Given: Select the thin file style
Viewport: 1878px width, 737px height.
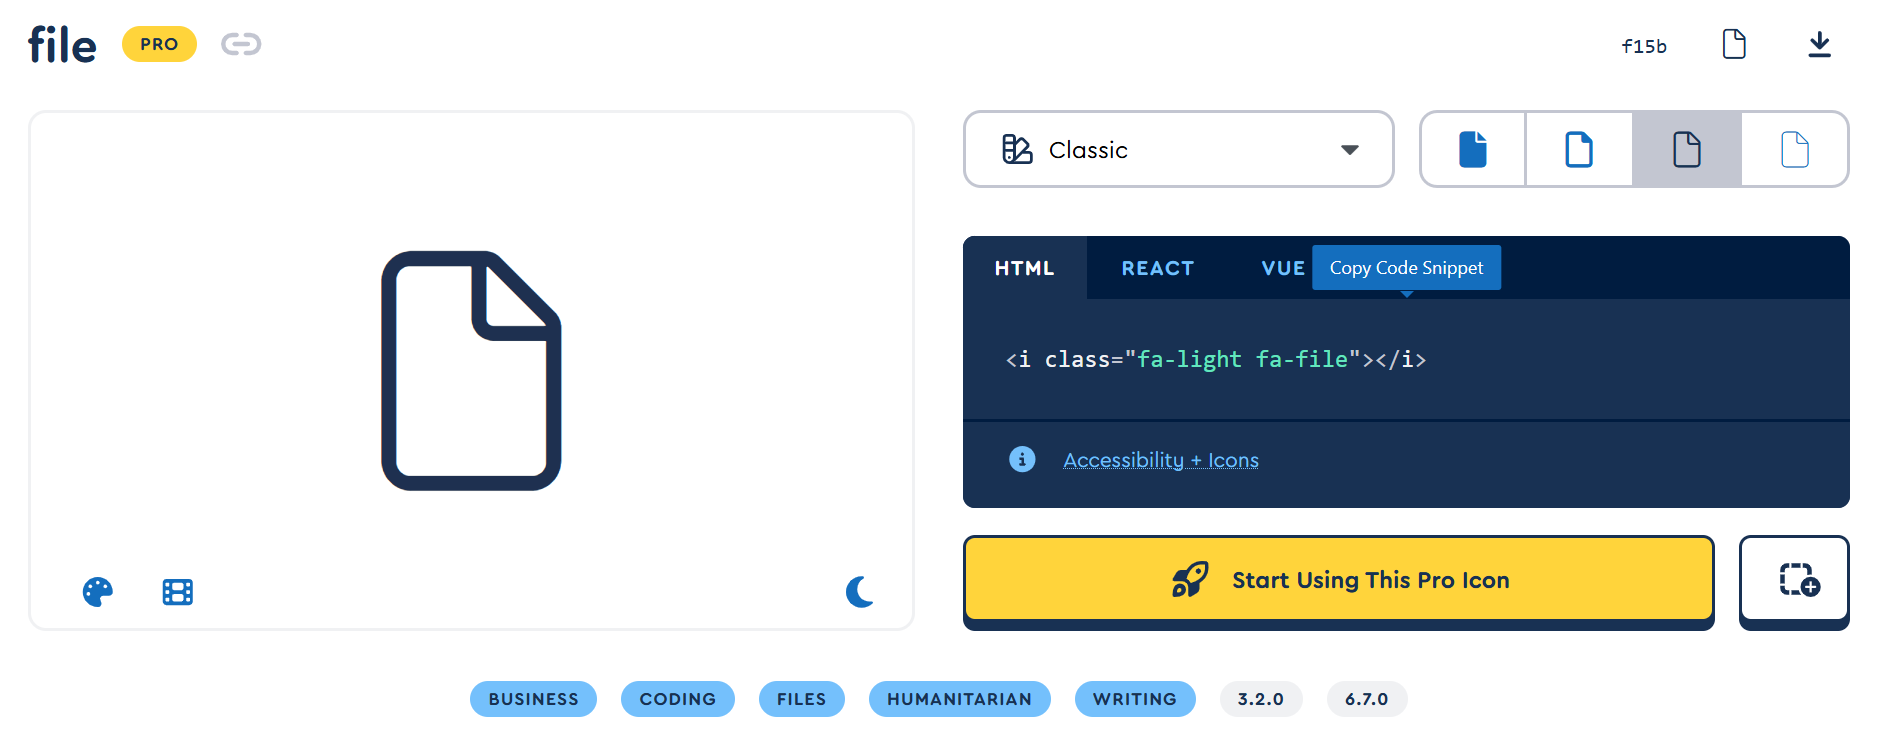Looking at the screenshot, I should click(1794, 149).
